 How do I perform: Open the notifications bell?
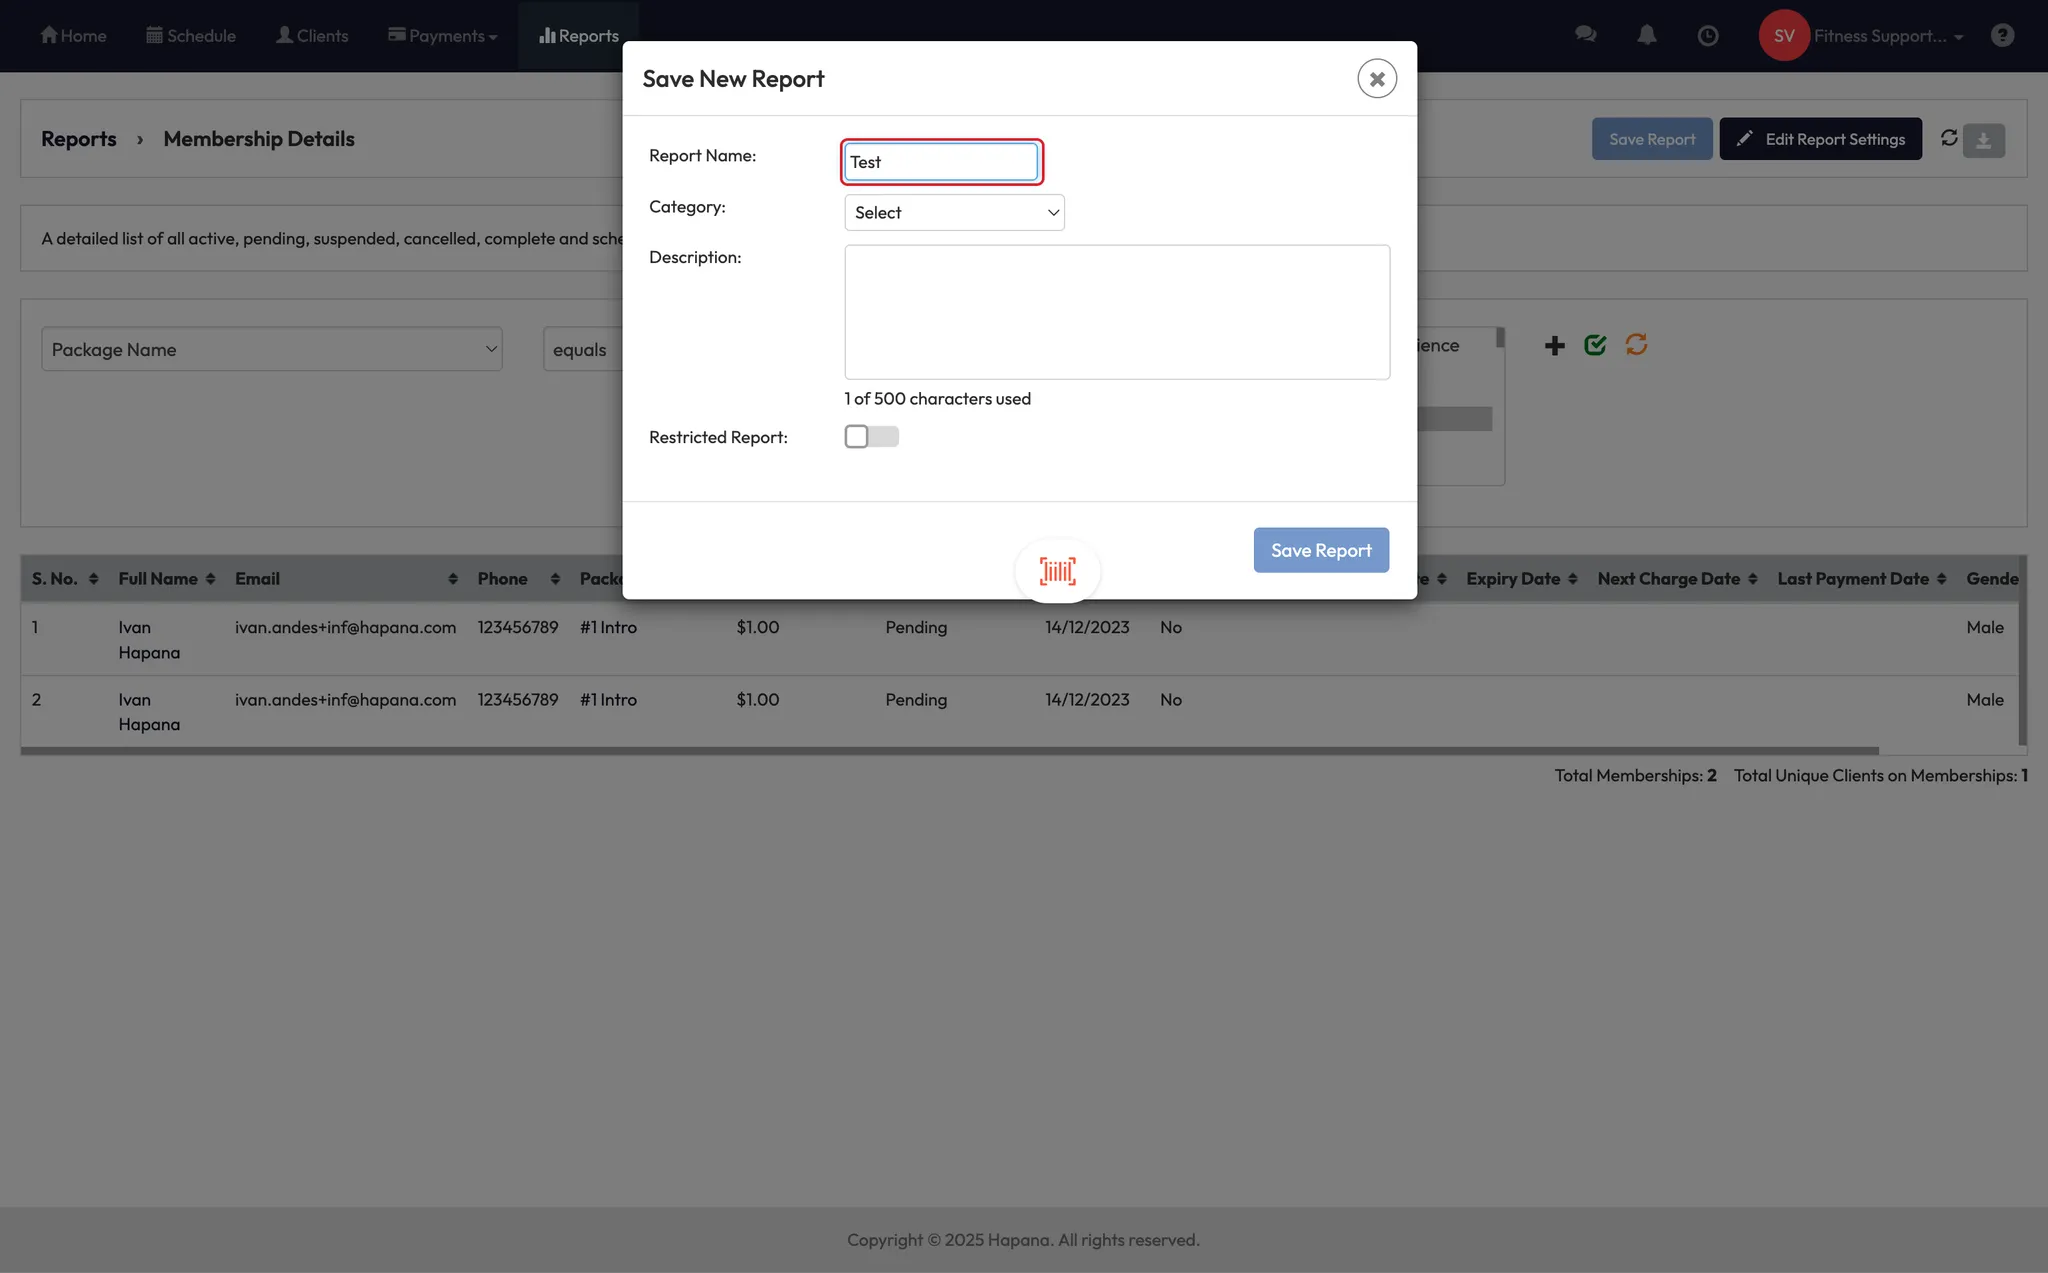(1646, 35)
